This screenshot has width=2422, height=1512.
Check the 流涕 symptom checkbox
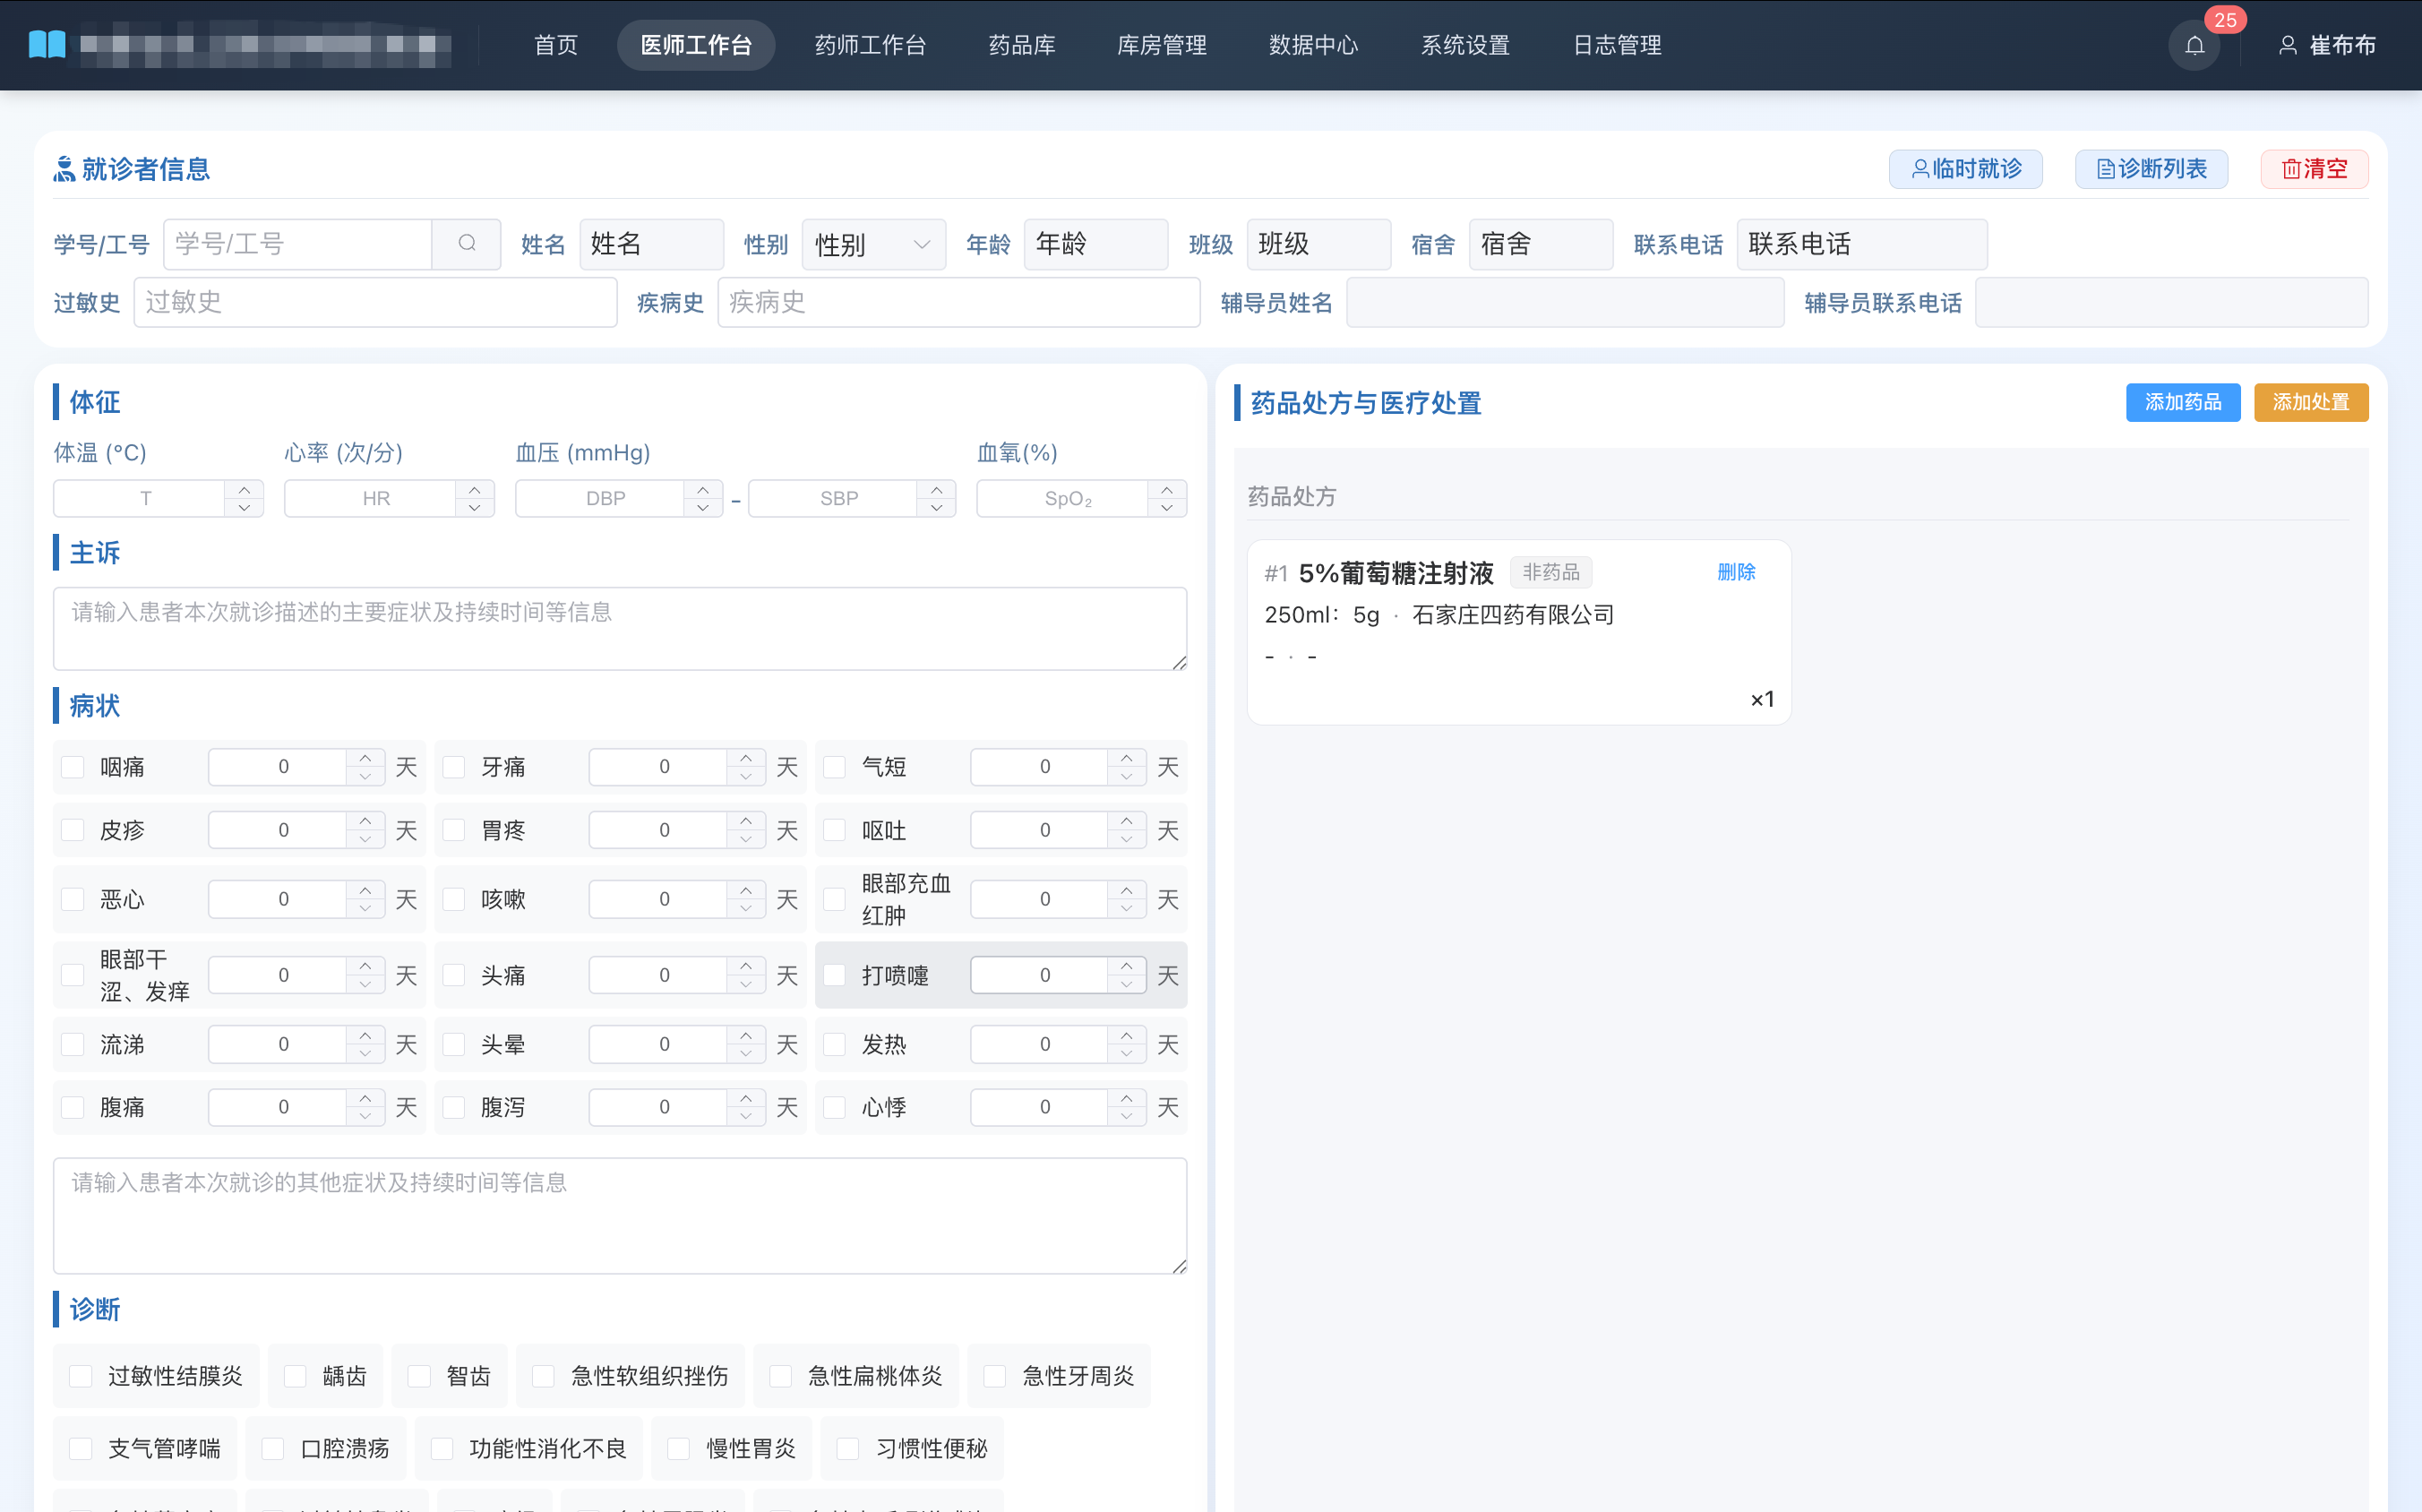point(73,1044)
